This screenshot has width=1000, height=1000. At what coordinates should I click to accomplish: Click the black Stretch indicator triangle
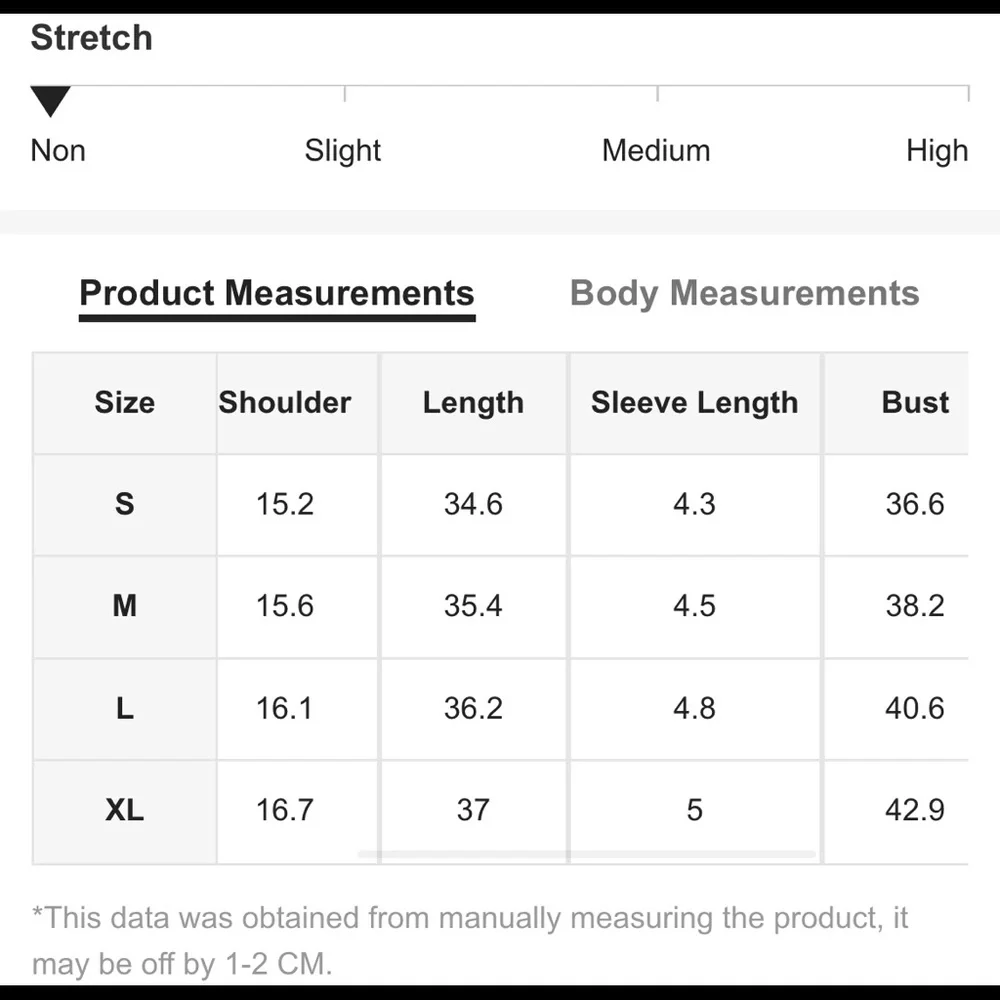click(50, 101)
